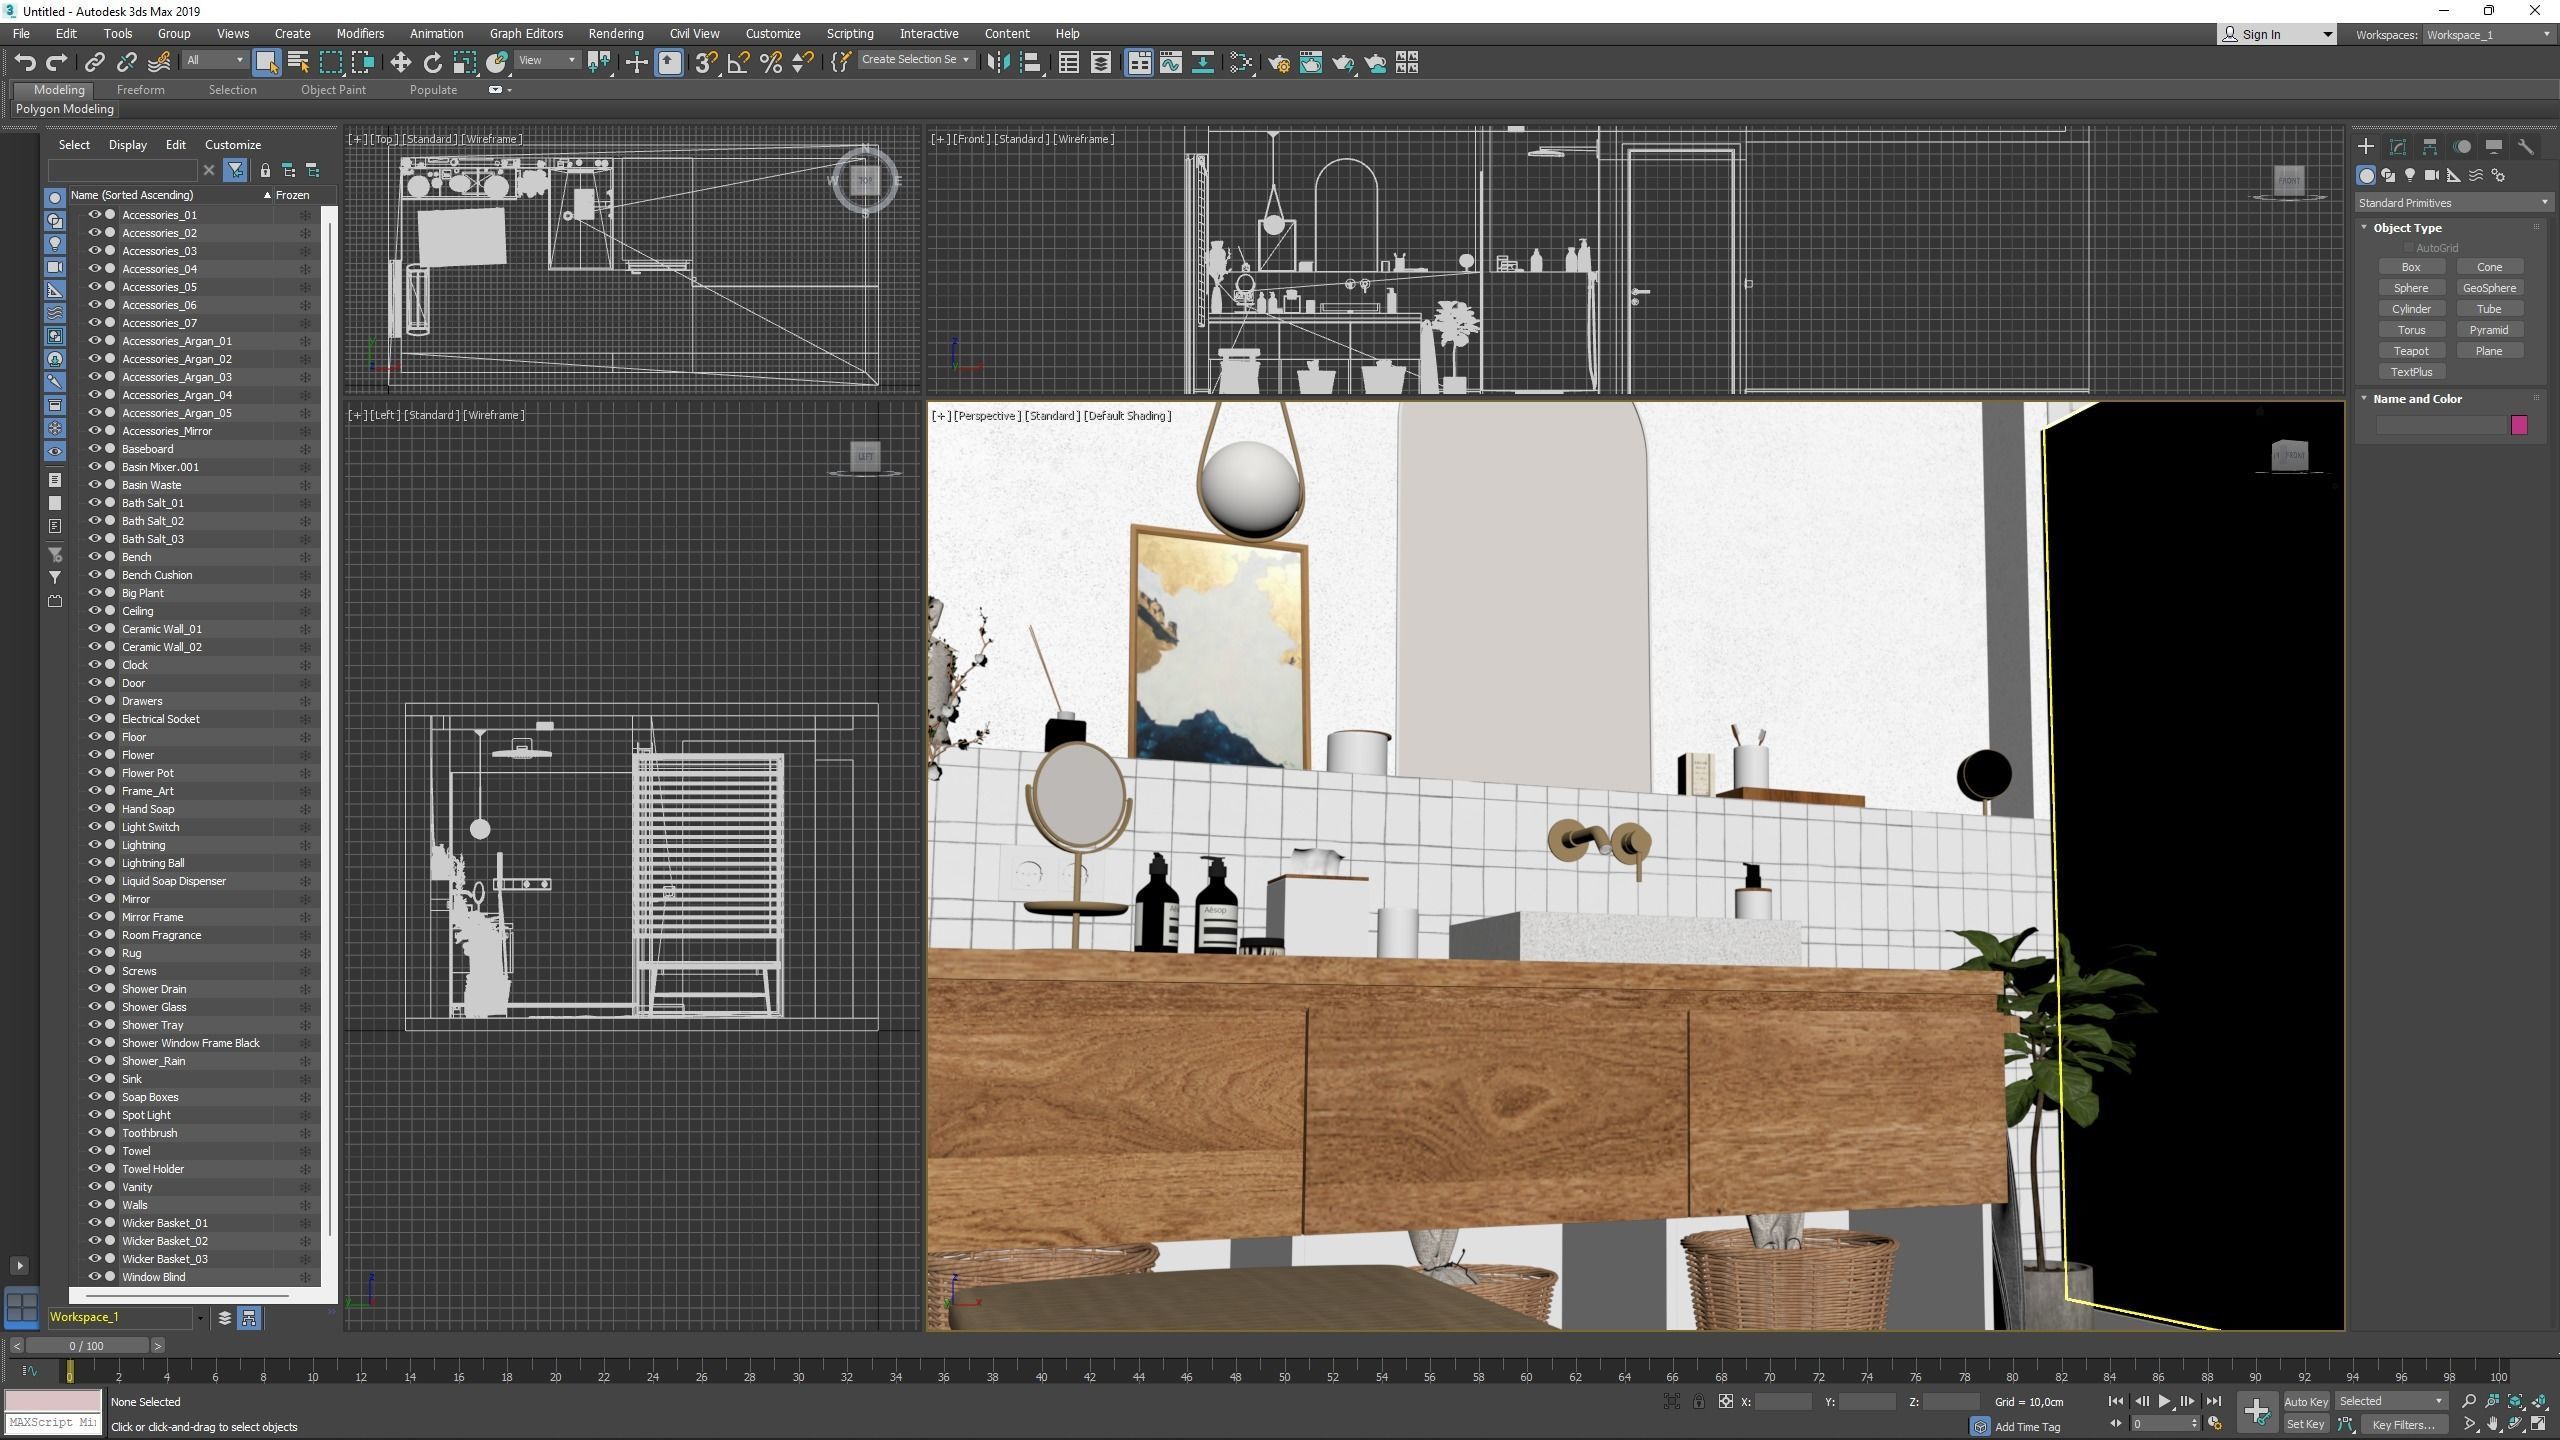Click the Undo arrow in the main toolbar

coord(25,63)
